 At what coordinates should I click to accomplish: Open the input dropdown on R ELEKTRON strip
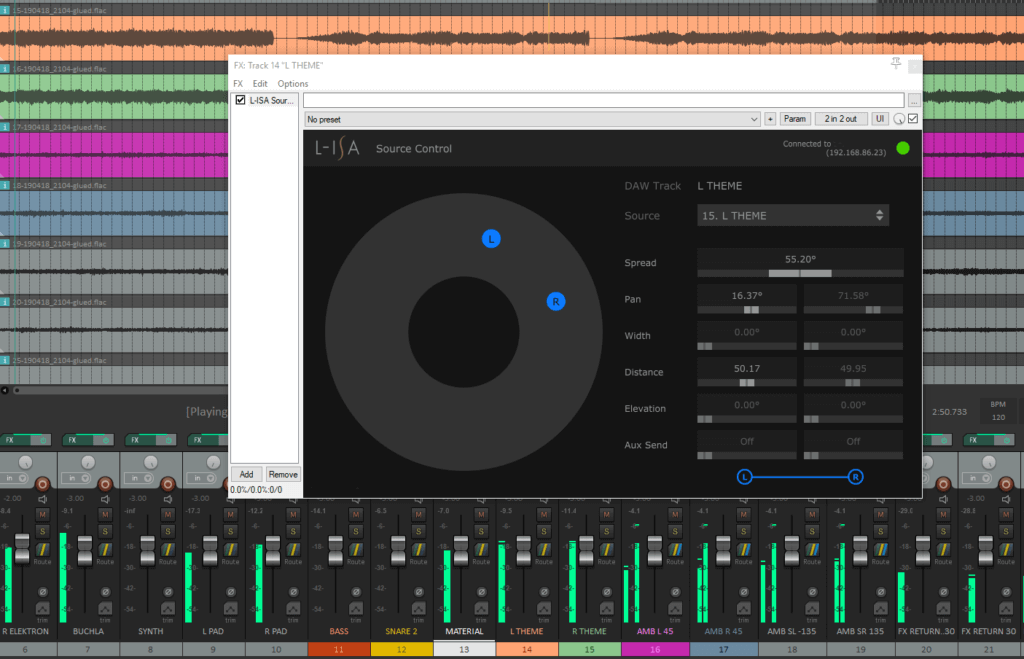[x=14, y=478]
